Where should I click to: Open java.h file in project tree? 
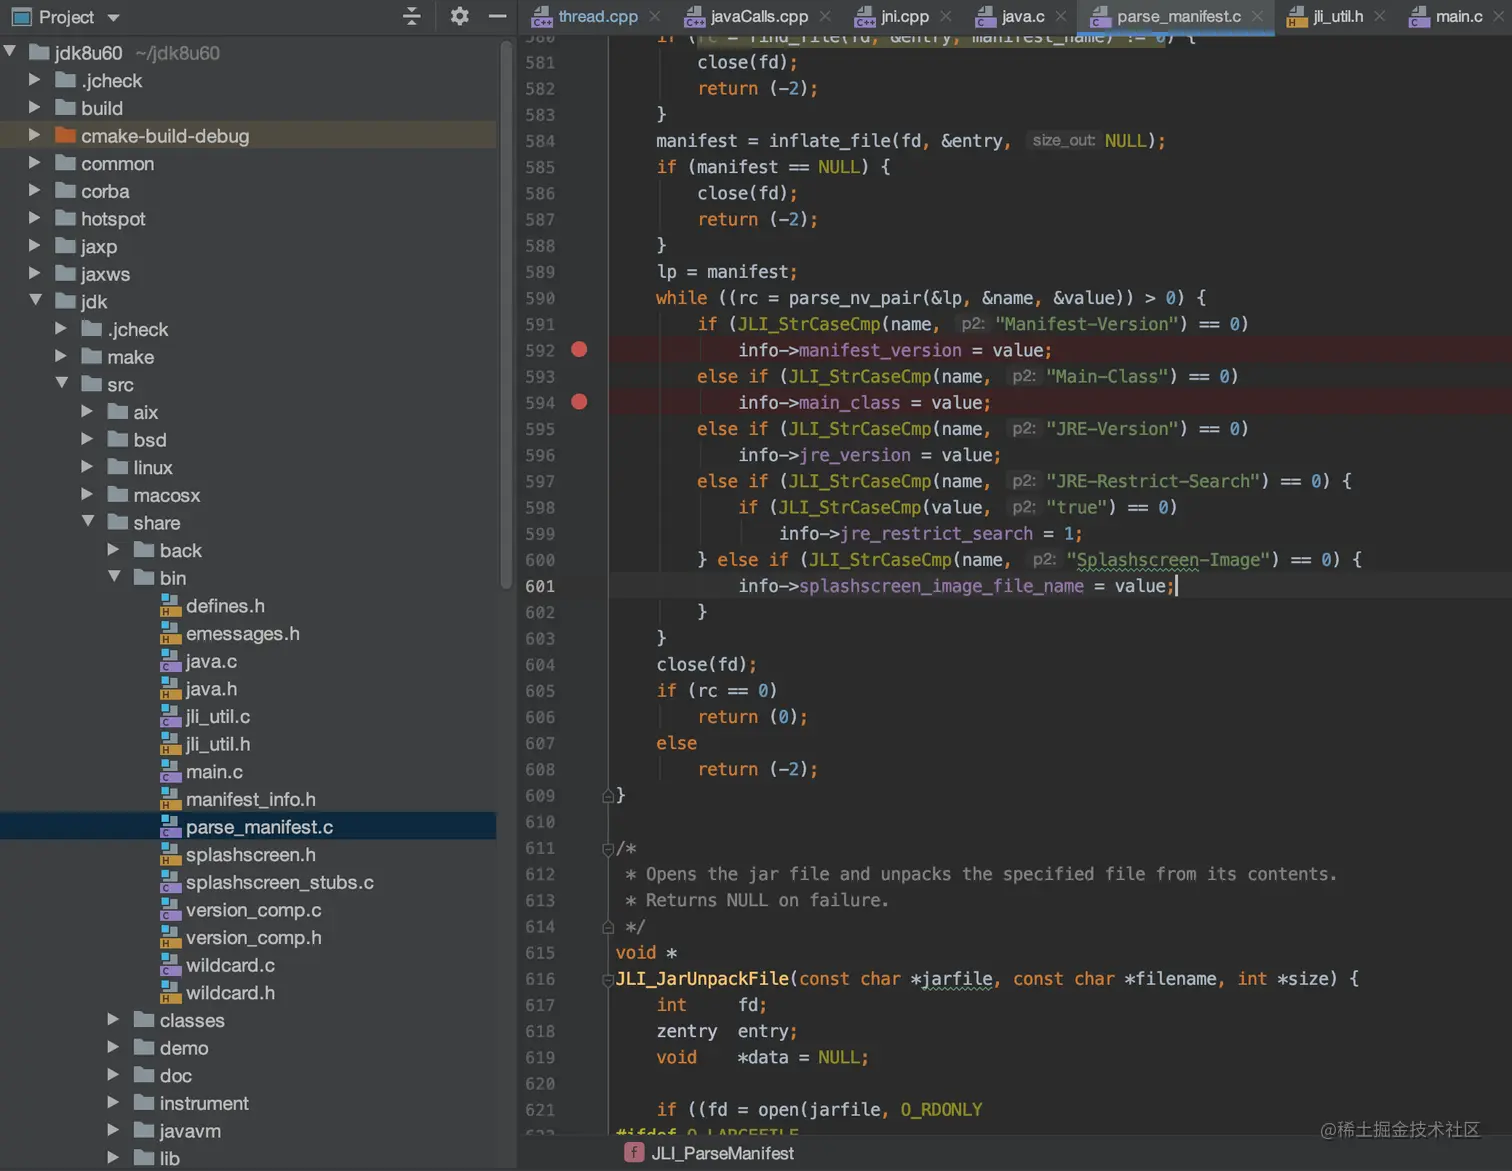[x=211, y=689]
